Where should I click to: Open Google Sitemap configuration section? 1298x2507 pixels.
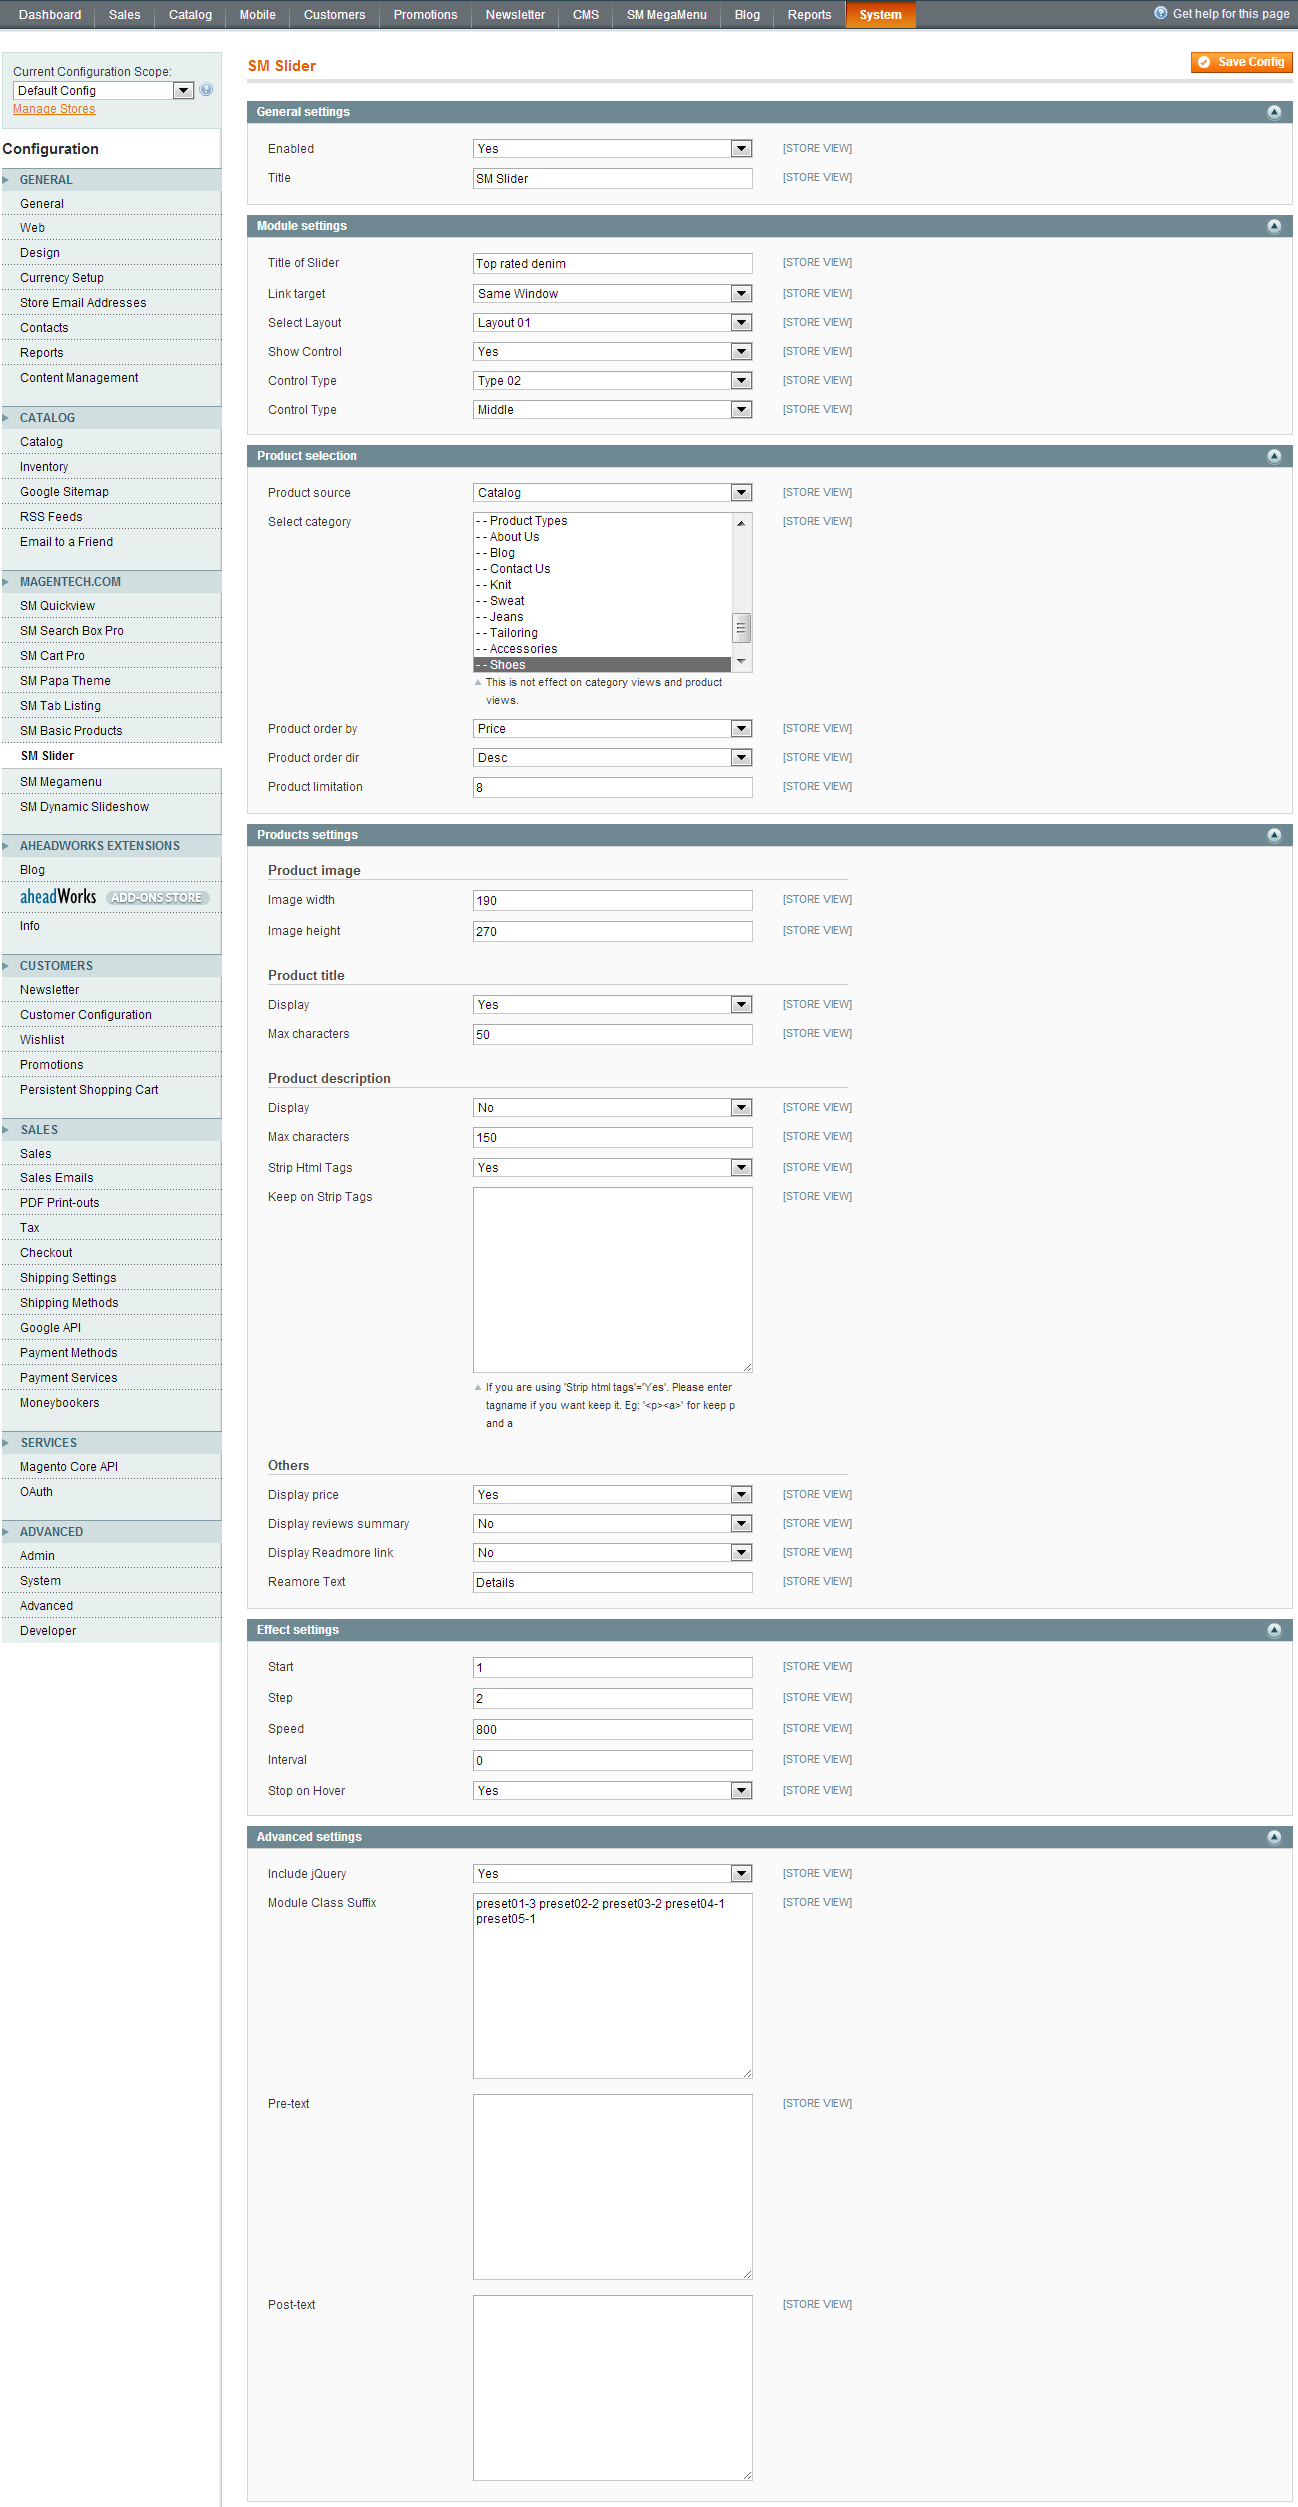(111, 492)
